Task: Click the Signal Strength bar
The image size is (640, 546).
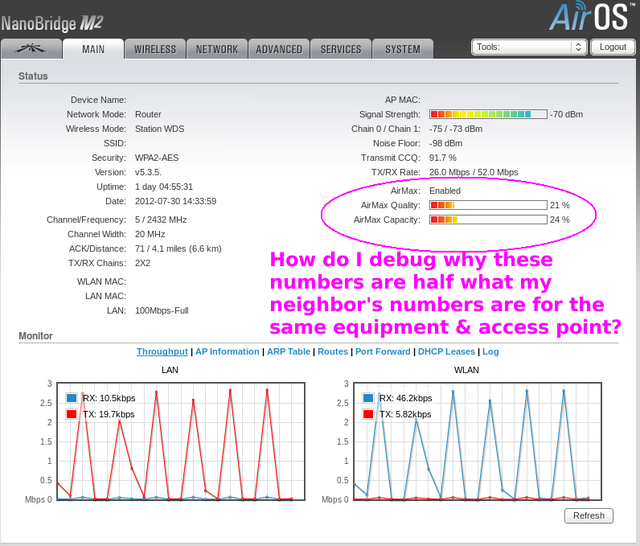Action: 488,114
